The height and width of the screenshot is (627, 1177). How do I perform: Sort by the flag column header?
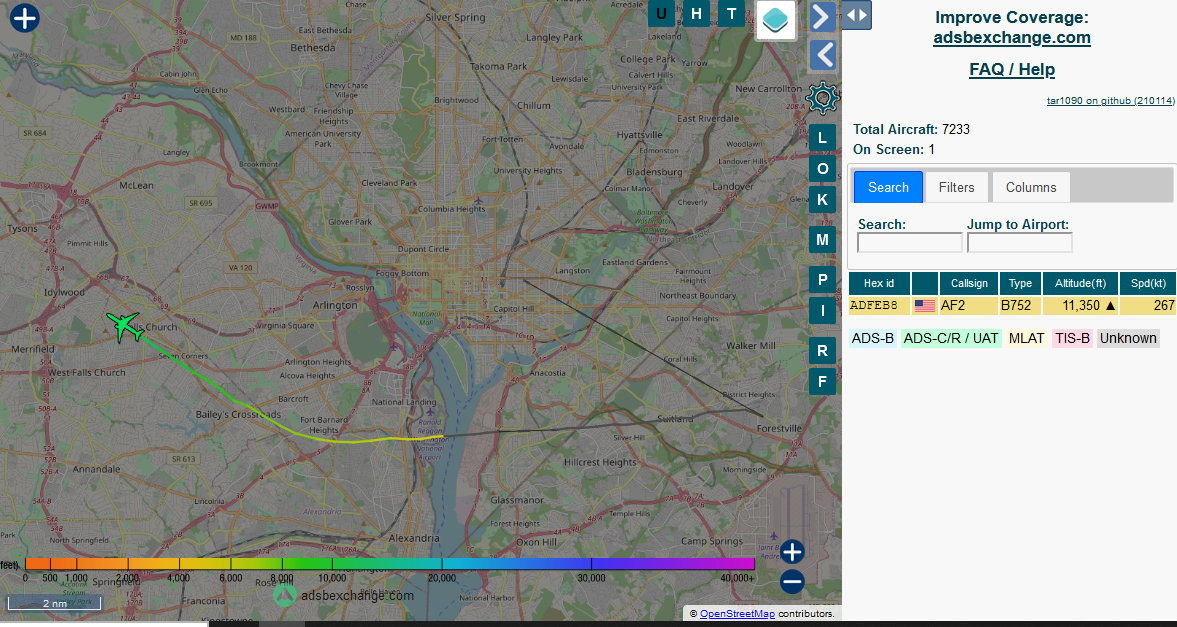click(x=925, y=283)
